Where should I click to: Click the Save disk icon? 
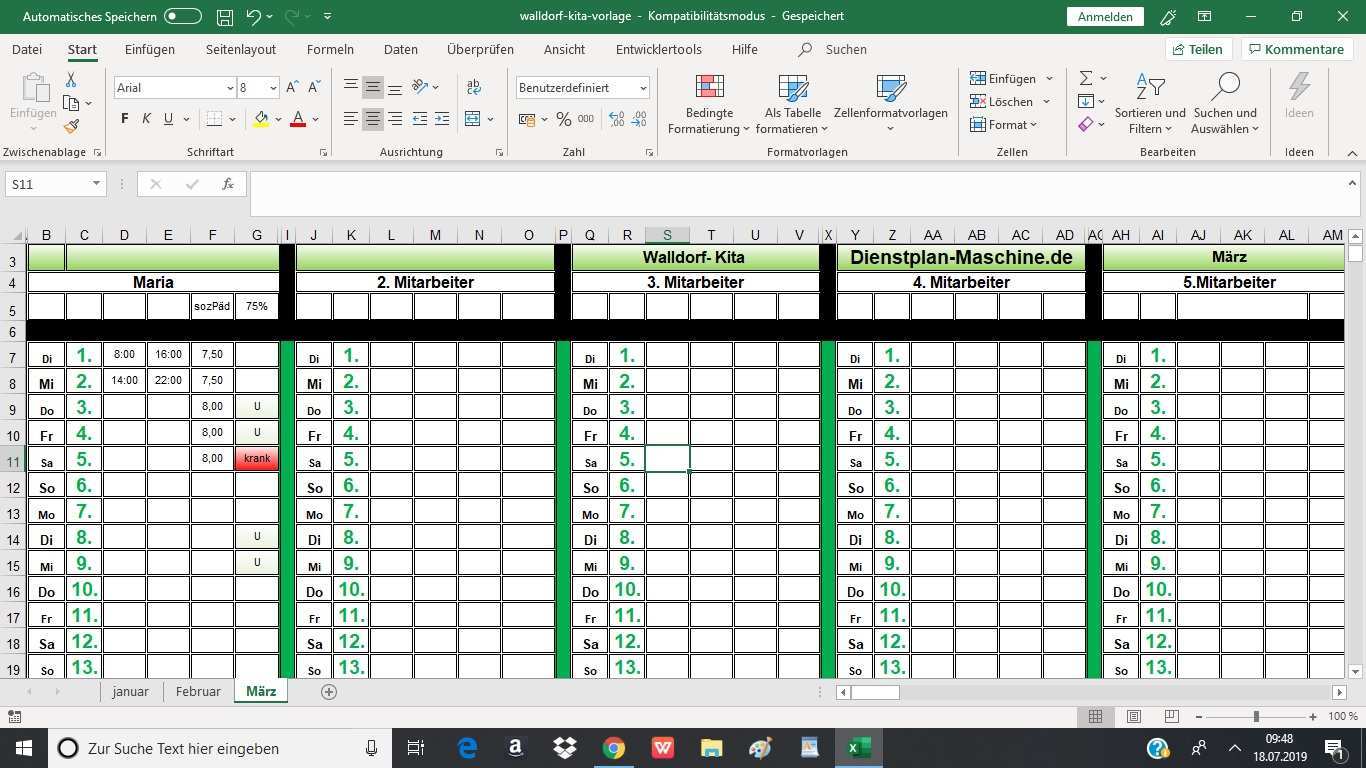tap(225, 17)
